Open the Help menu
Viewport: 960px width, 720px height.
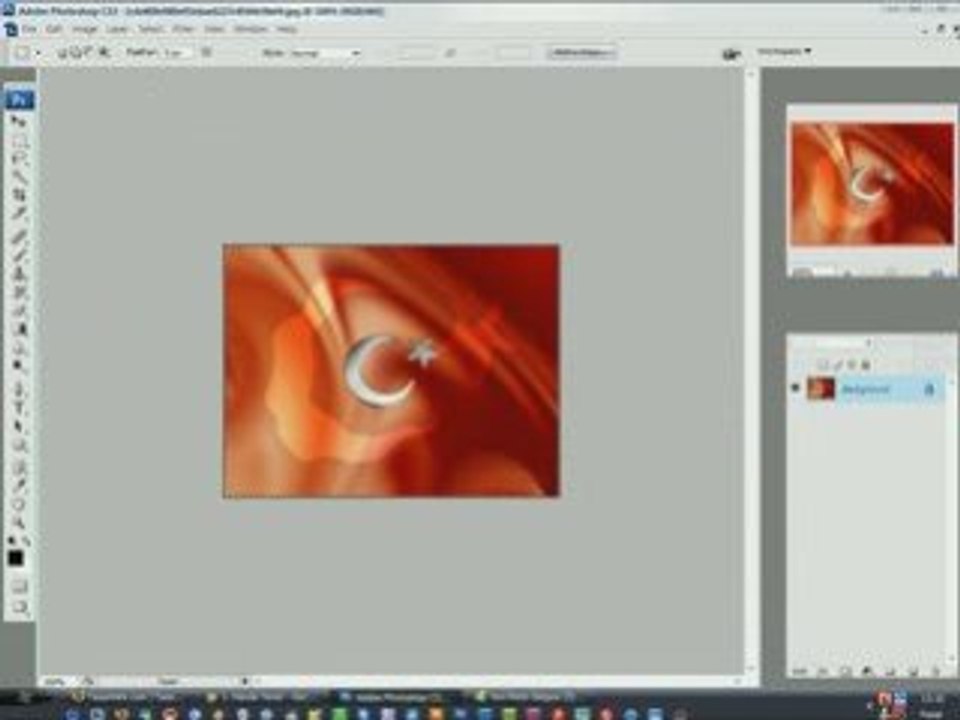click(286, 29)
